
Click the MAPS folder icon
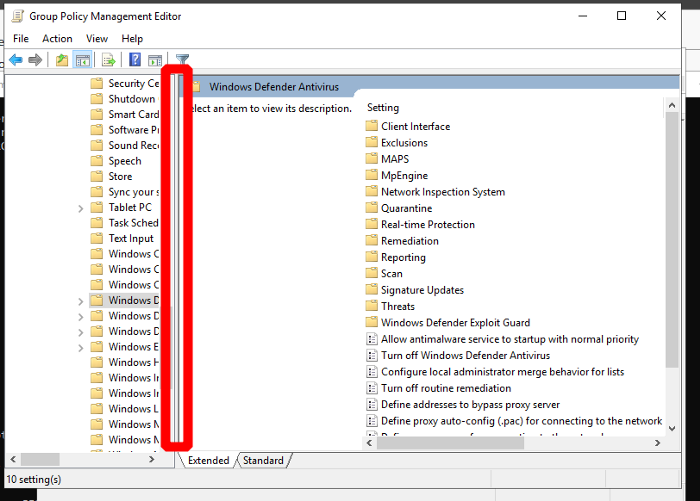pyautogui.click(x=371, y=159)
